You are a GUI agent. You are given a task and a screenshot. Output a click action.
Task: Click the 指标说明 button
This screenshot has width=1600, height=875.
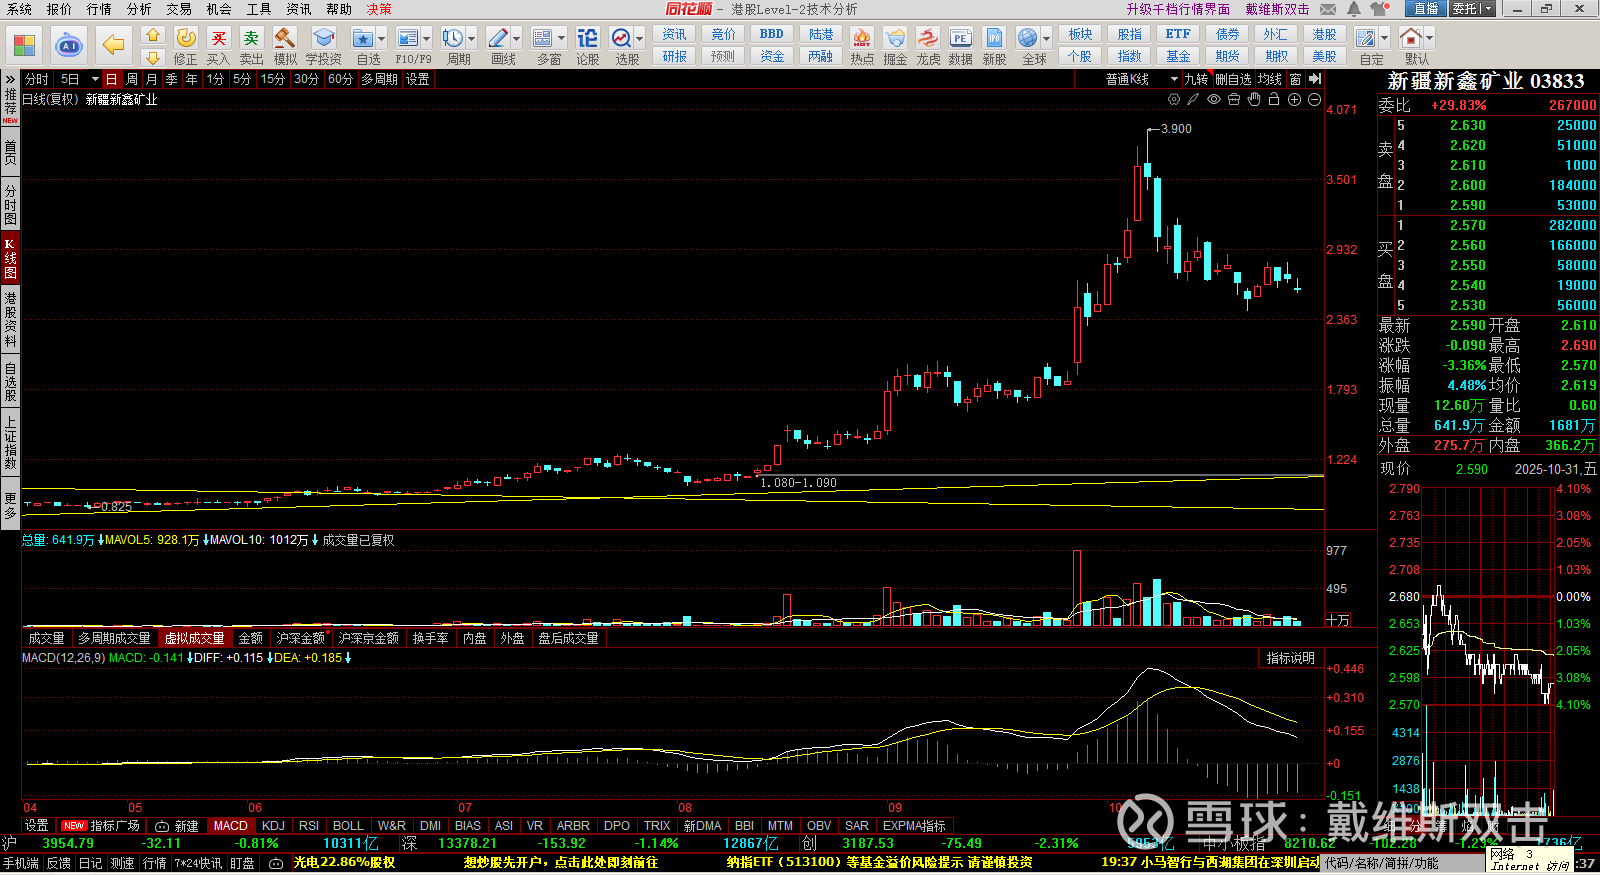click(1290, 658)
